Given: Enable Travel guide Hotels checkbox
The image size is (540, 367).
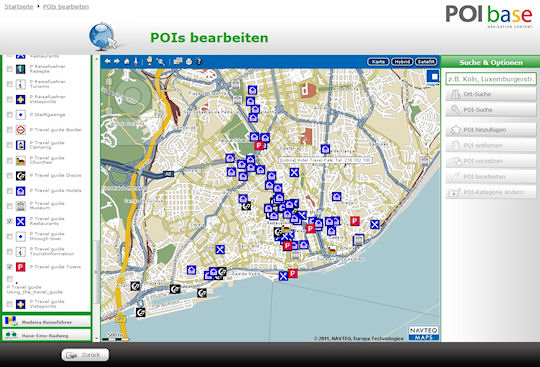Looking at the screenshot, I should point(10,191).
